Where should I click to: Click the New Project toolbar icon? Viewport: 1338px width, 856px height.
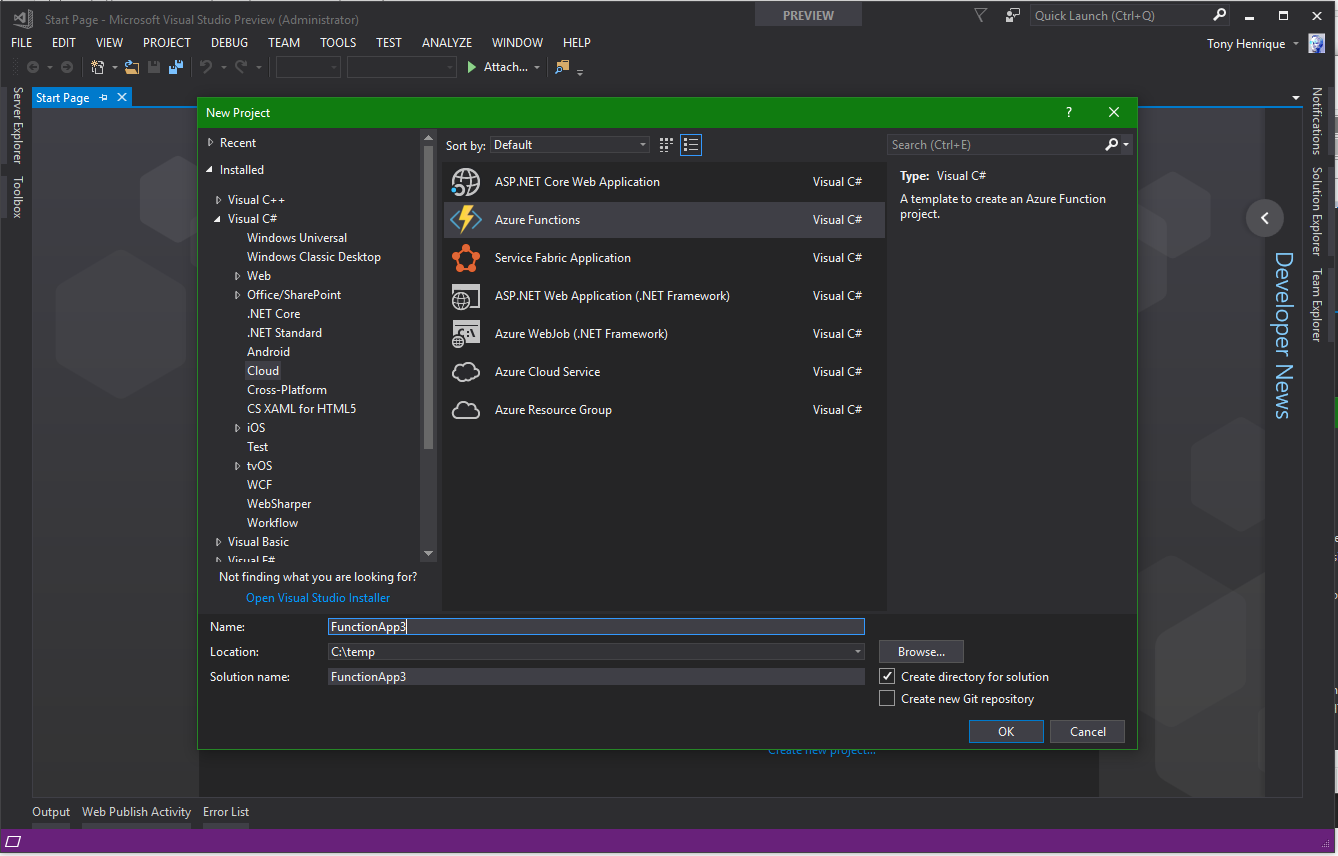click(x=98, y=67)
